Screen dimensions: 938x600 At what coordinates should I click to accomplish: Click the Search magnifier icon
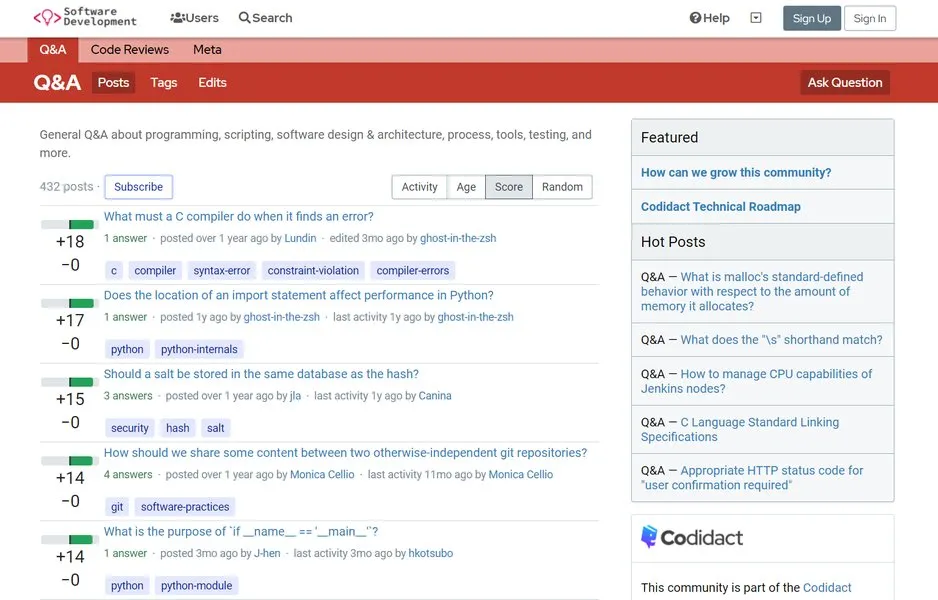(x=244, y=17)
